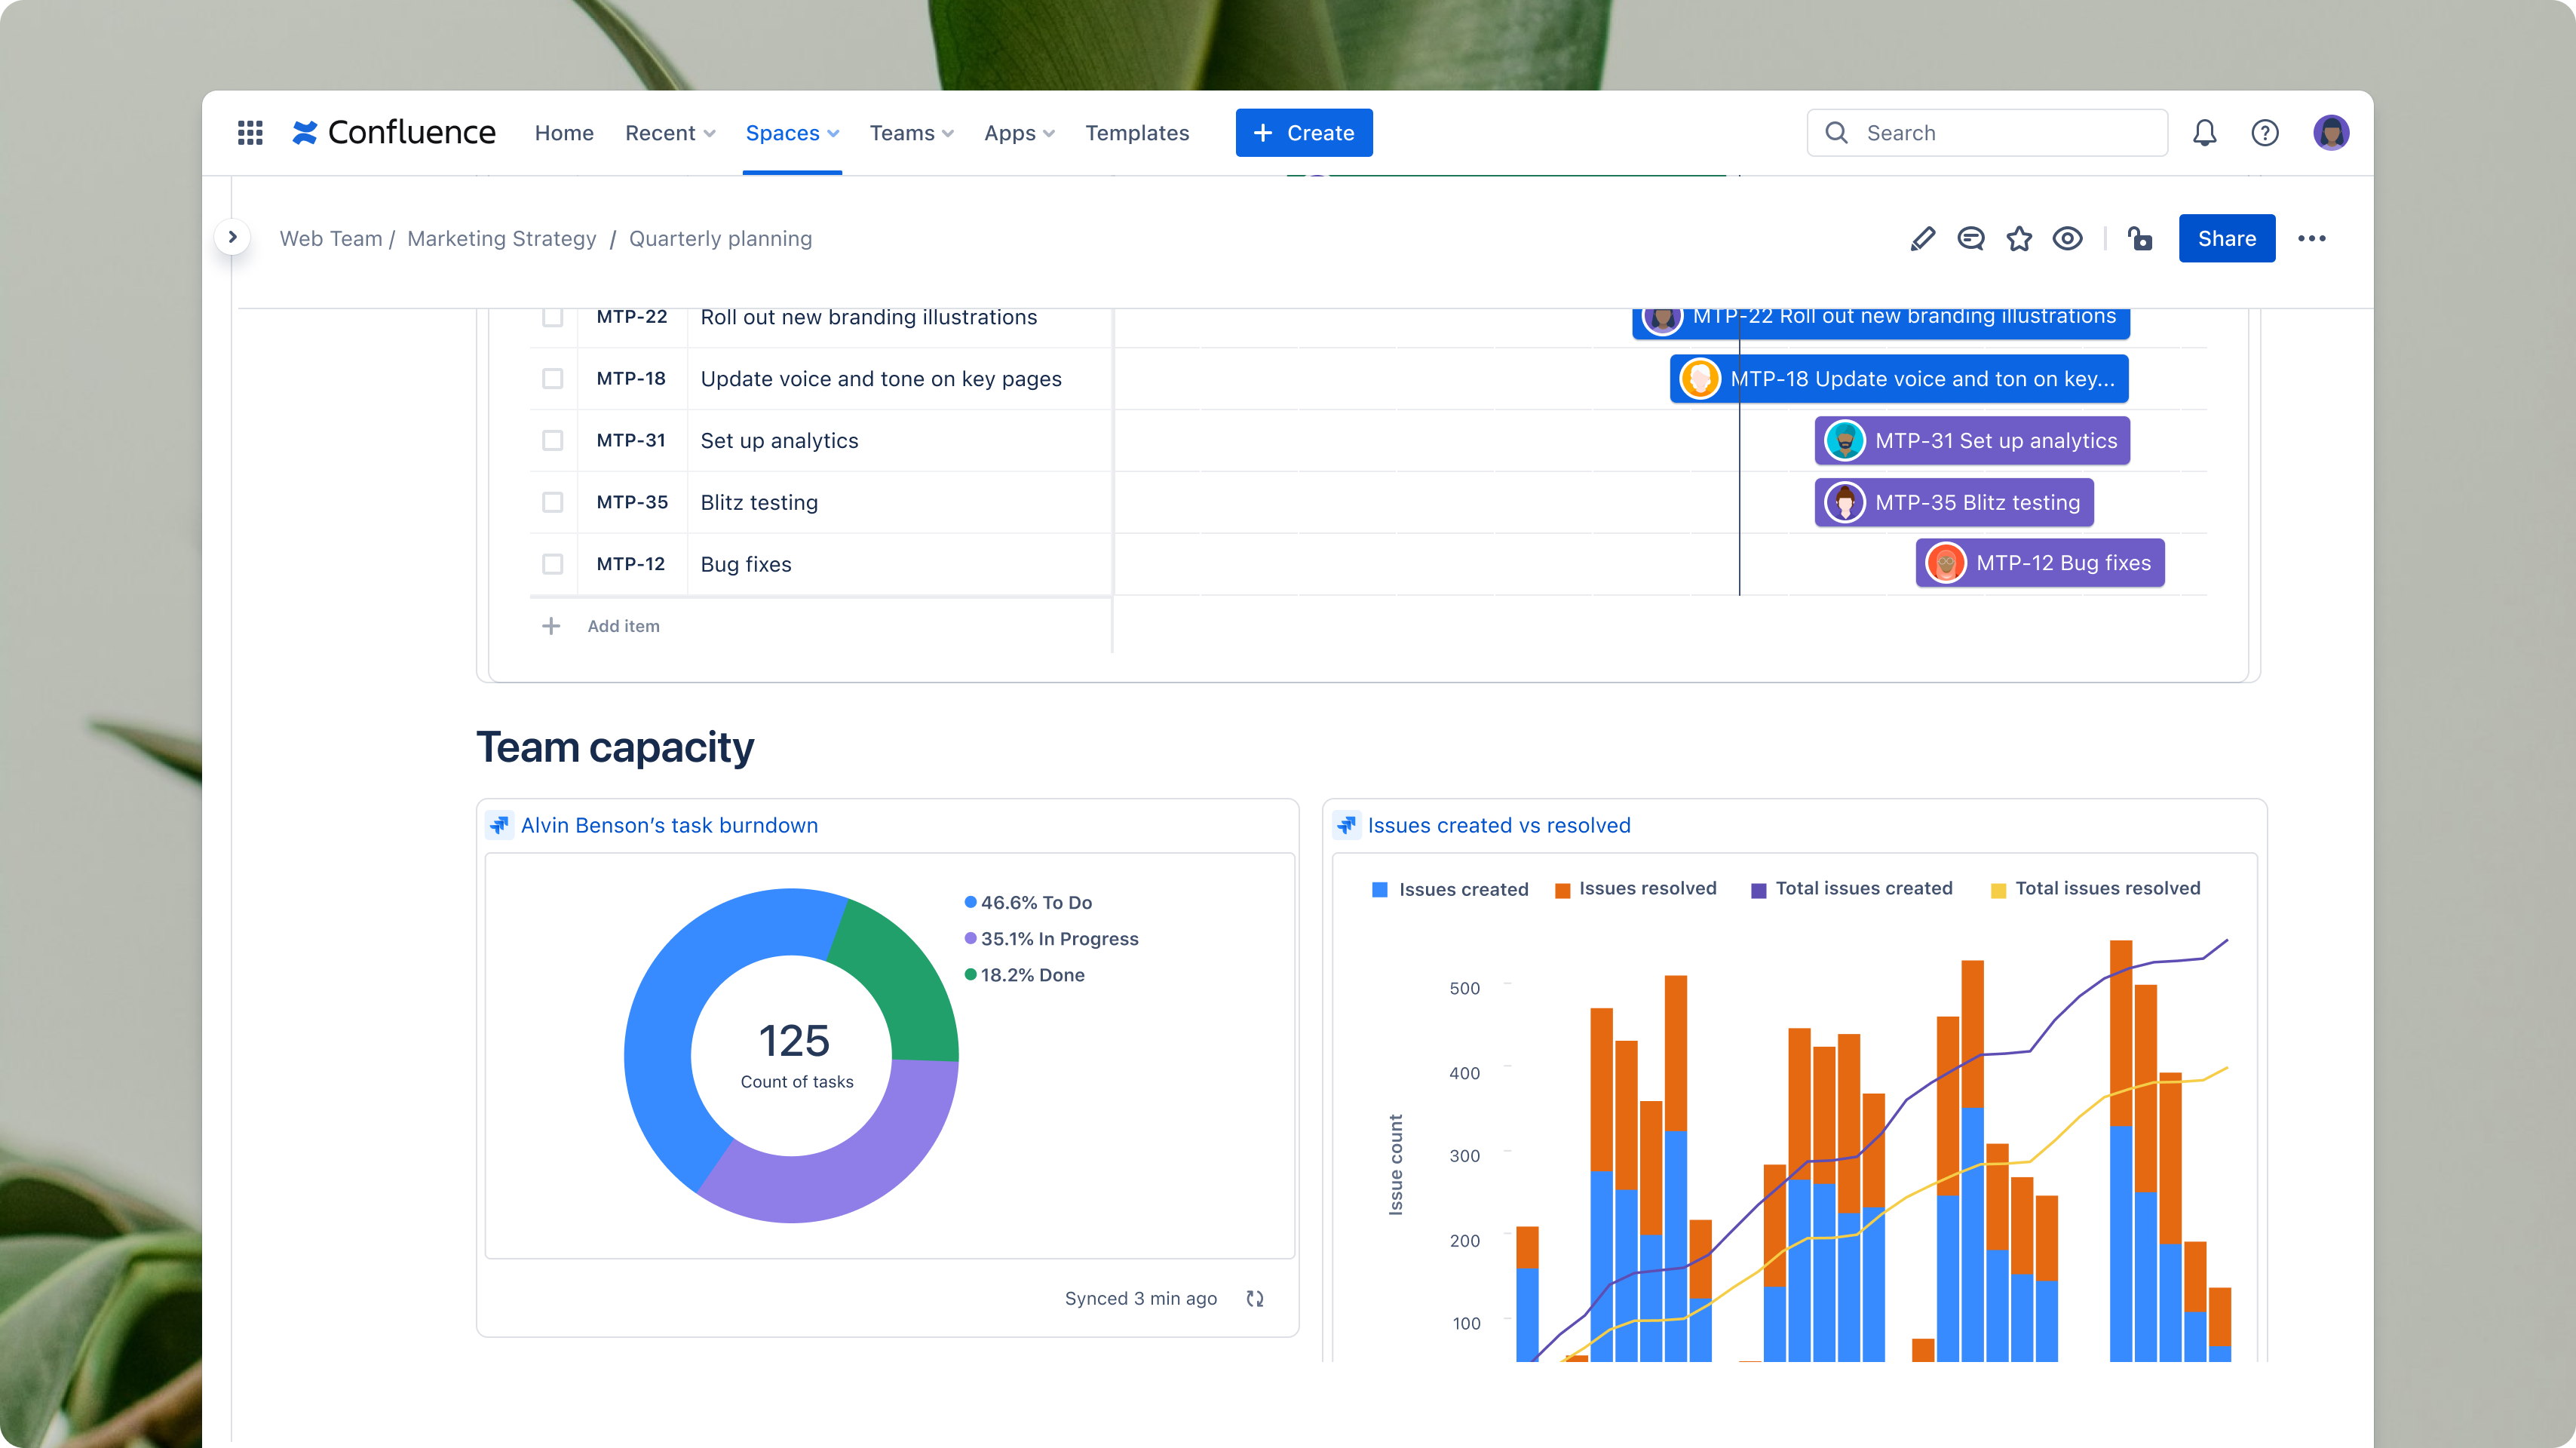The image size is (2576, 1448).
Task: Click the plus icon next to Add item
Action: click(551, 626)
